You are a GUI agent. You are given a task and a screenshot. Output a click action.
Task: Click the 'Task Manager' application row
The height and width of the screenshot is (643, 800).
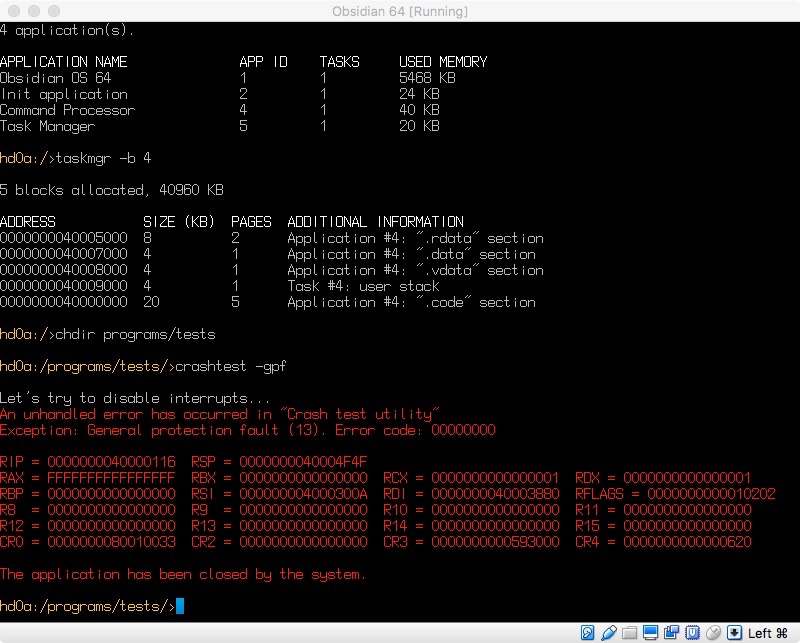click(220, 126)
